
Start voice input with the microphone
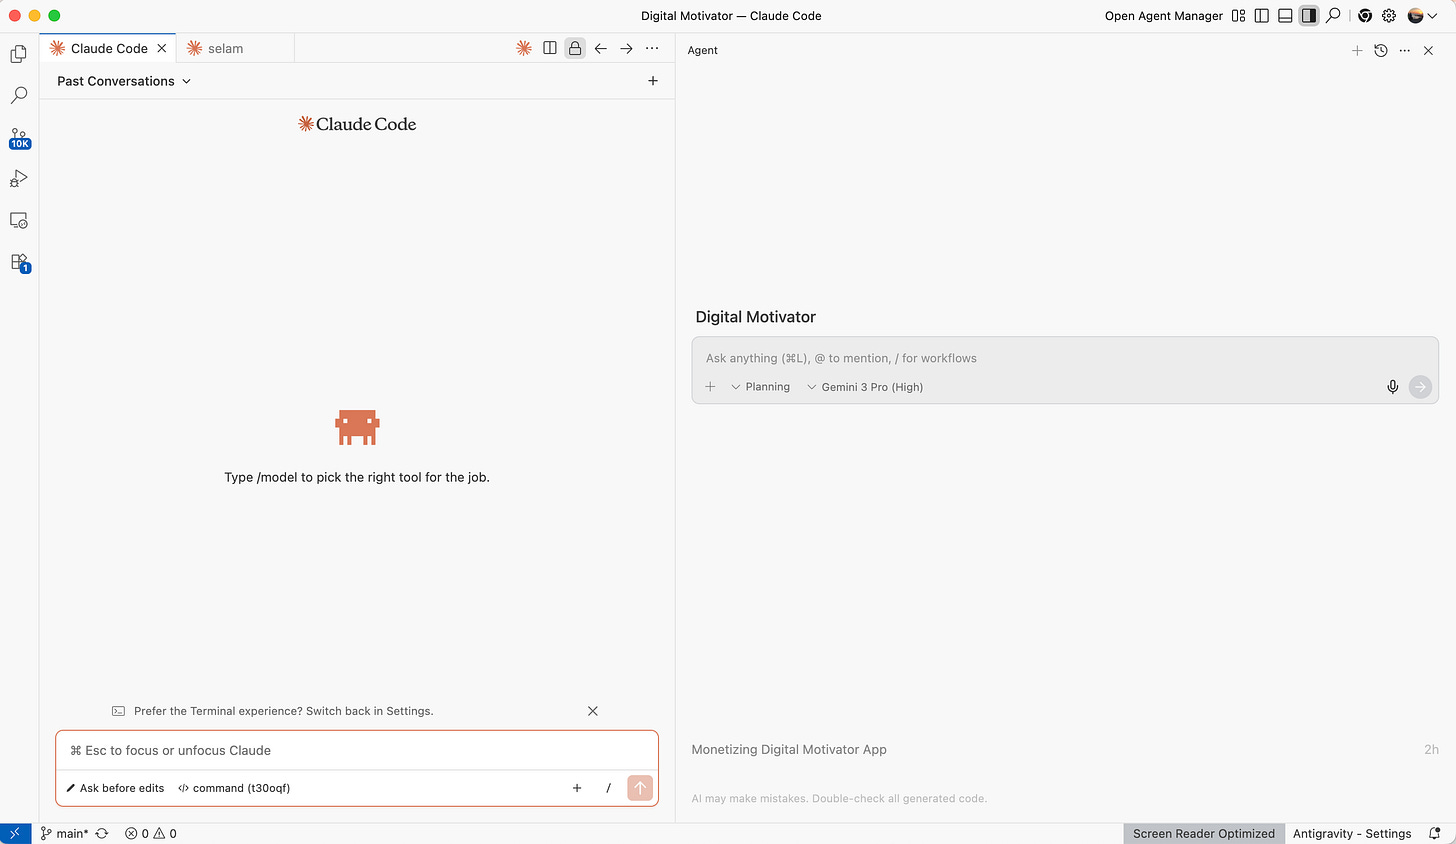tap(1393, 387)
